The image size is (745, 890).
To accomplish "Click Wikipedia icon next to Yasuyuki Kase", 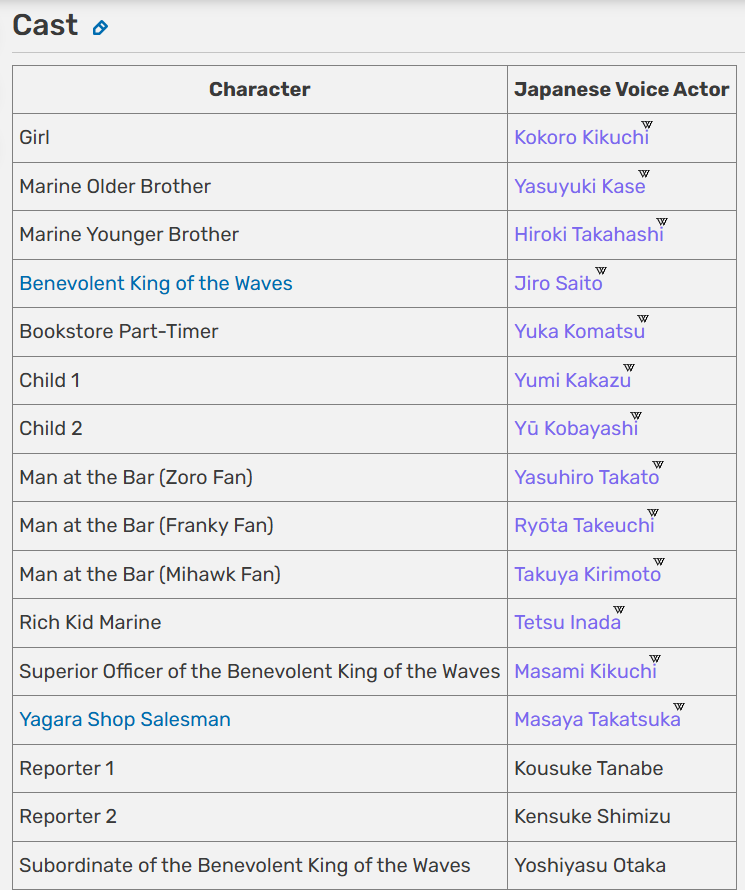I will pos(643,173).
